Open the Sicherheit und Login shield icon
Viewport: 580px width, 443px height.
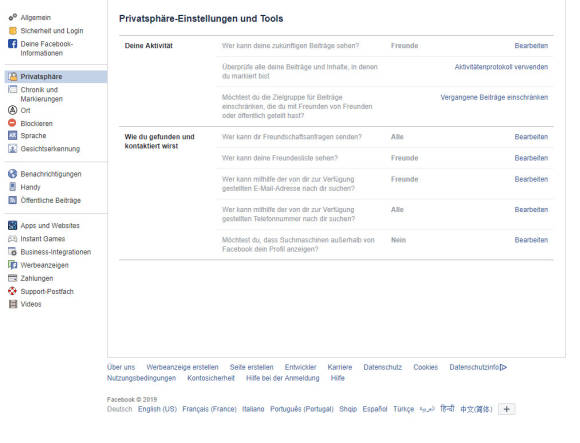[13, 31]
